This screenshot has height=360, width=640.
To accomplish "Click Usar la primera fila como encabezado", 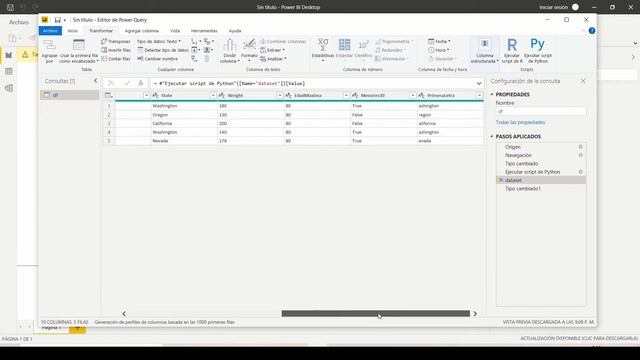I will (78, 51).
